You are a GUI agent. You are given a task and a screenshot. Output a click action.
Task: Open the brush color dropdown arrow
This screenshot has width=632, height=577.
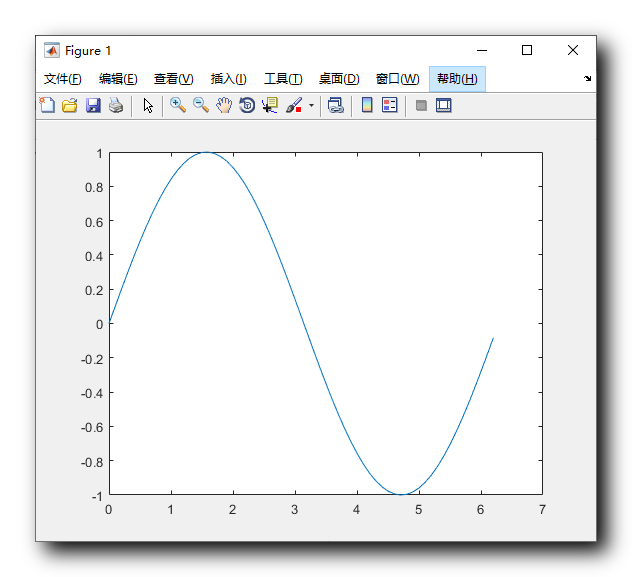[x=311, y=106]
